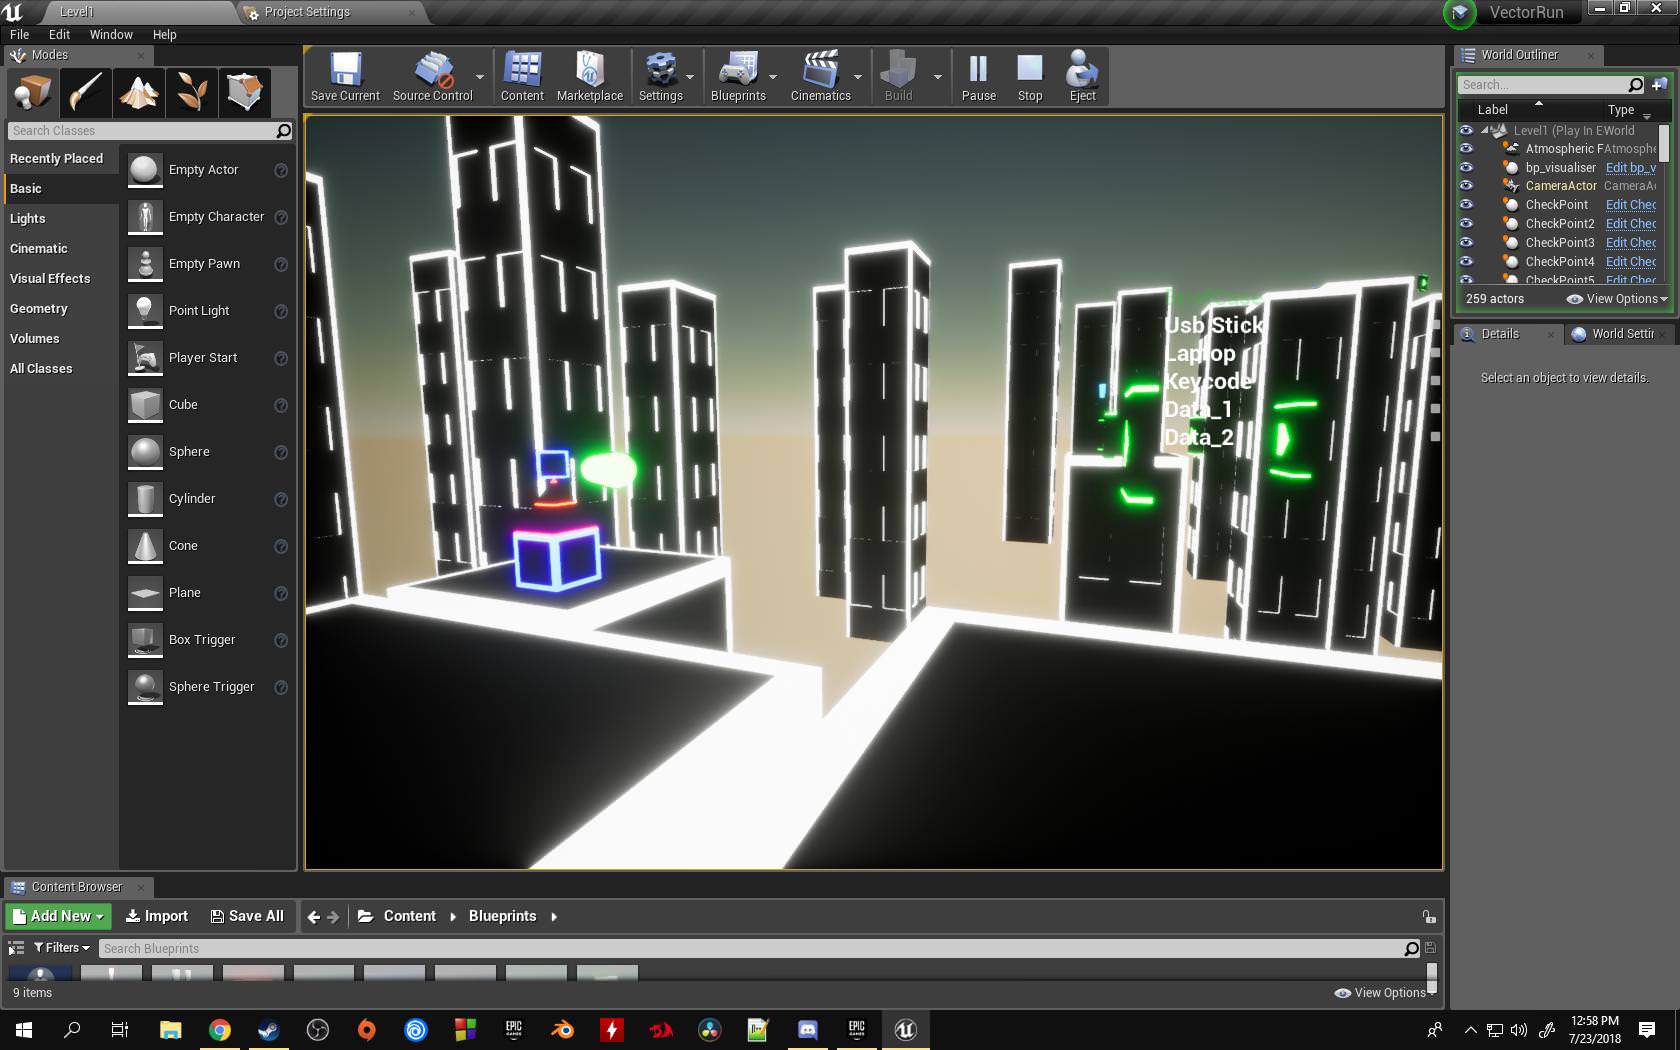Click the Empty Actor sphere icon
This screenshot has width=1680, height=1050.
tap(145, 170)
